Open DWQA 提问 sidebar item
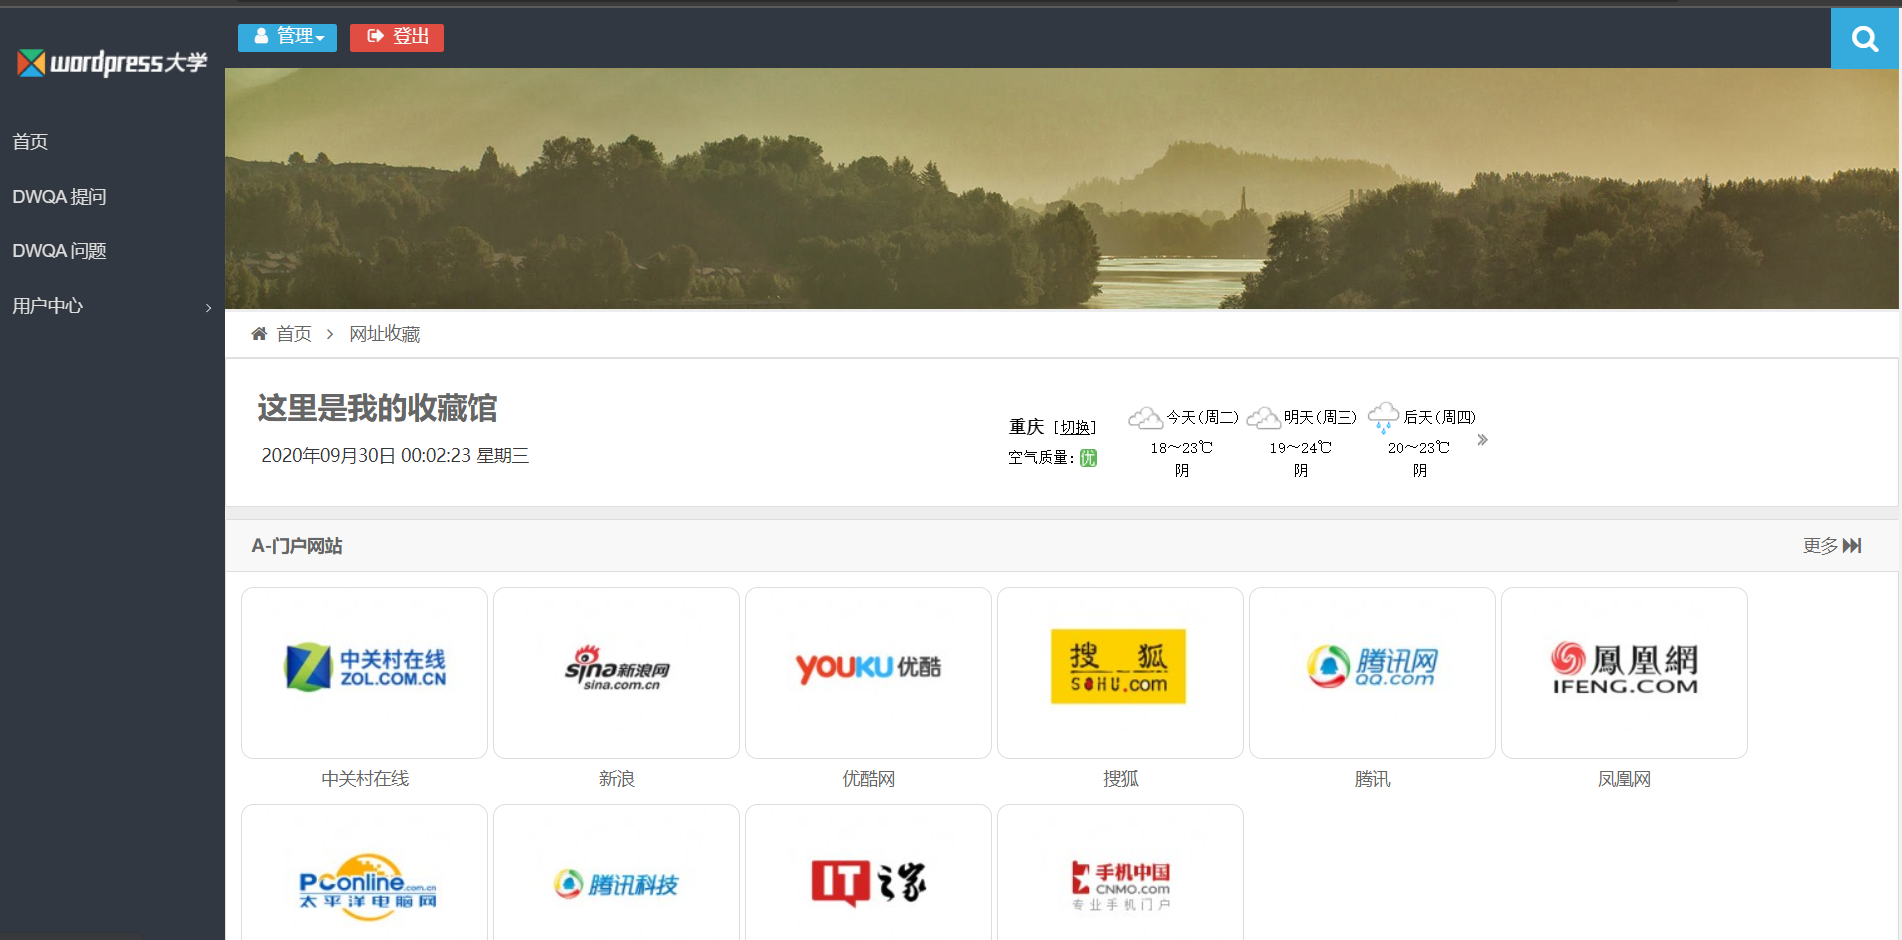 point(59,197)
